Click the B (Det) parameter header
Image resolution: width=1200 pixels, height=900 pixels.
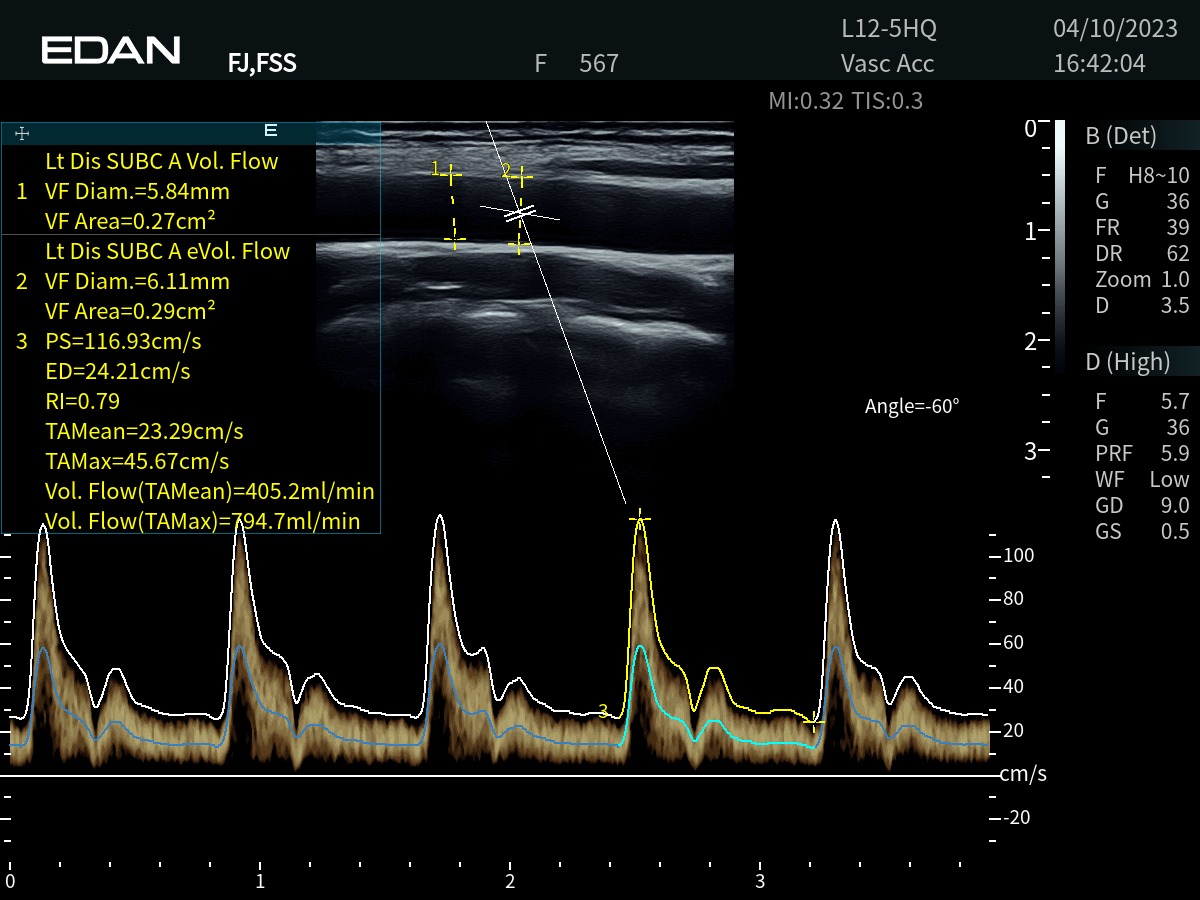[1120, 136]
